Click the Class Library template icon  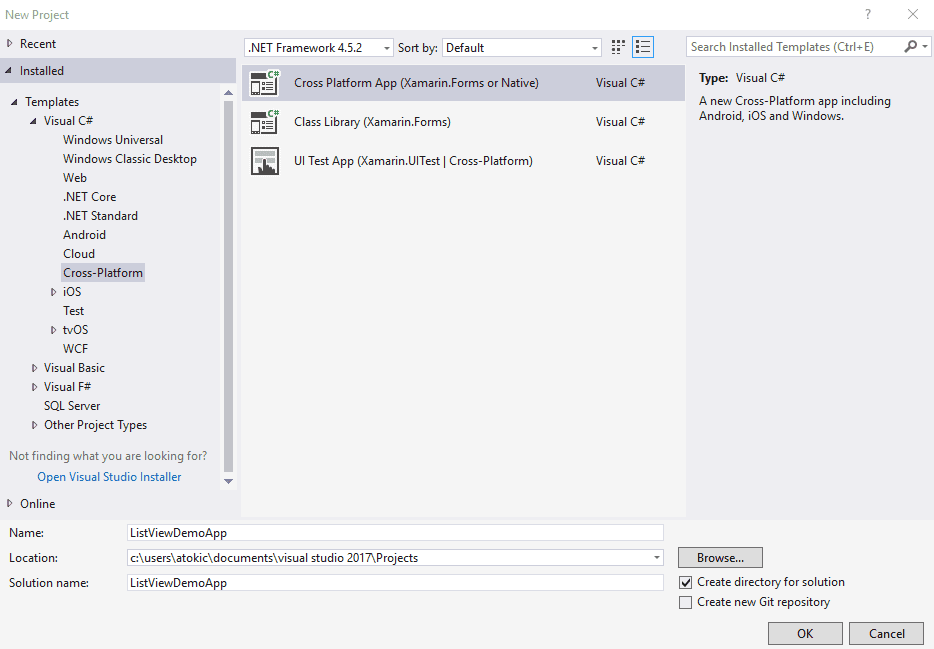coord(264,122)
